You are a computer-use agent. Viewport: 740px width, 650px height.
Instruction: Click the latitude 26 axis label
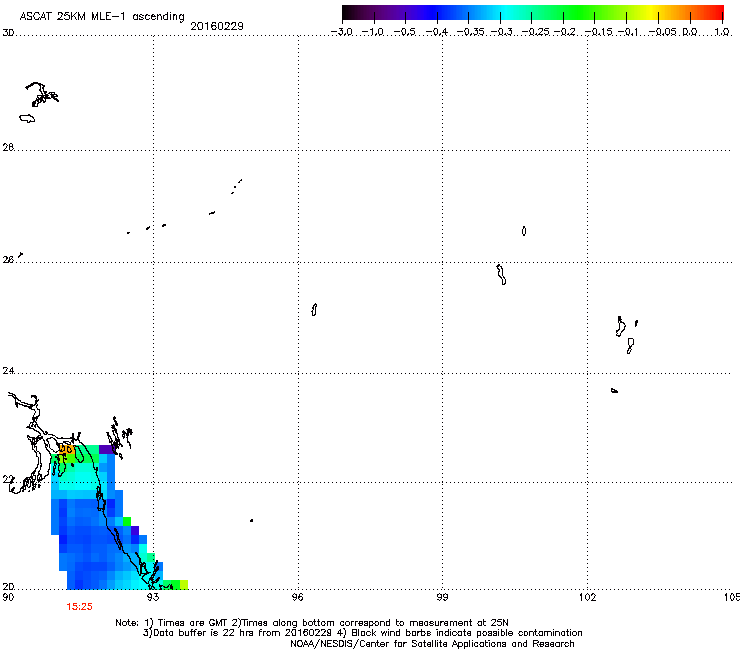coord(8,260)
